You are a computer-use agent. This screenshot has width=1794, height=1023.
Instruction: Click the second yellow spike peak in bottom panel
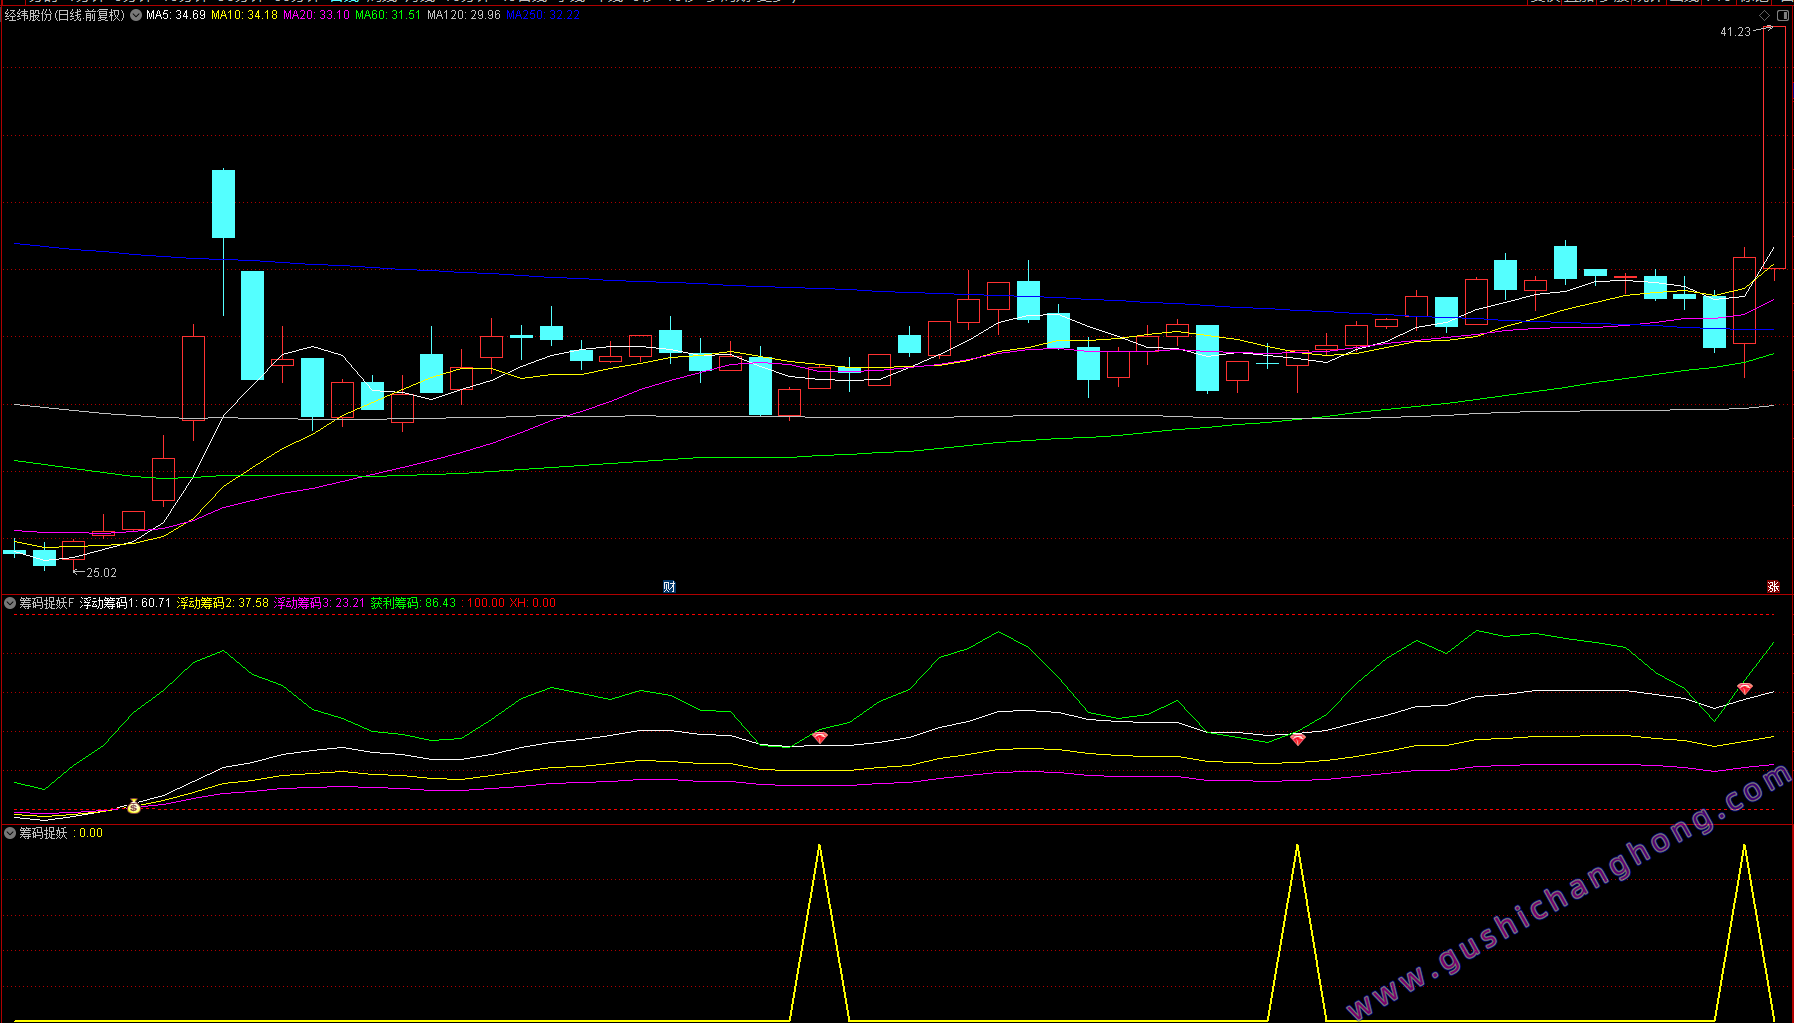[x=1297, y=847]
